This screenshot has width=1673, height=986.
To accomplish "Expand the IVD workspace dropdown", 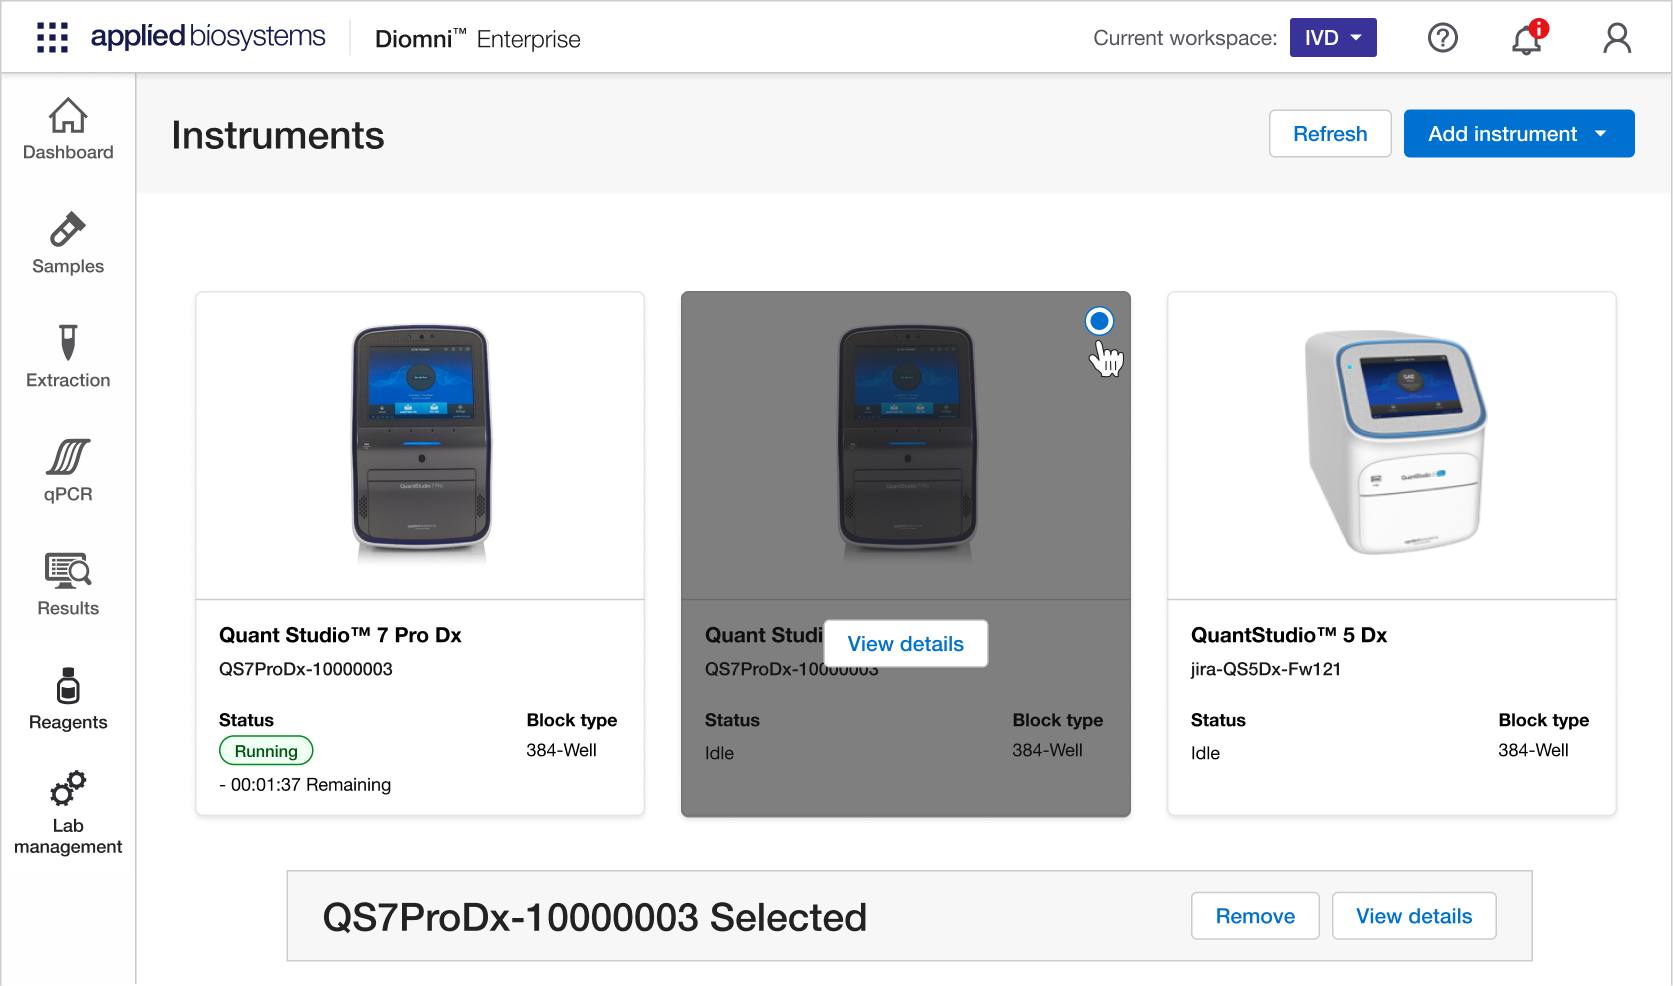I will click(1333, 38).
